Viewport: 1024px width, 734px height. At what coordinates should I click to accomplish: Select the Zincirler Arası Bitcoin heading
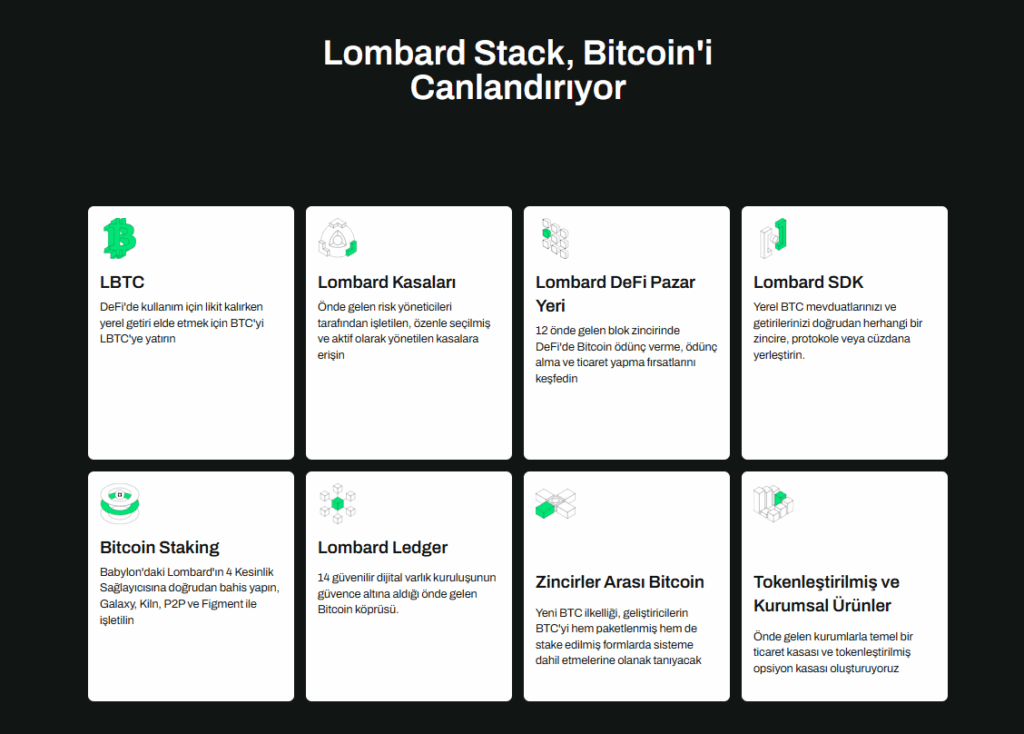(x=620, y=582)
